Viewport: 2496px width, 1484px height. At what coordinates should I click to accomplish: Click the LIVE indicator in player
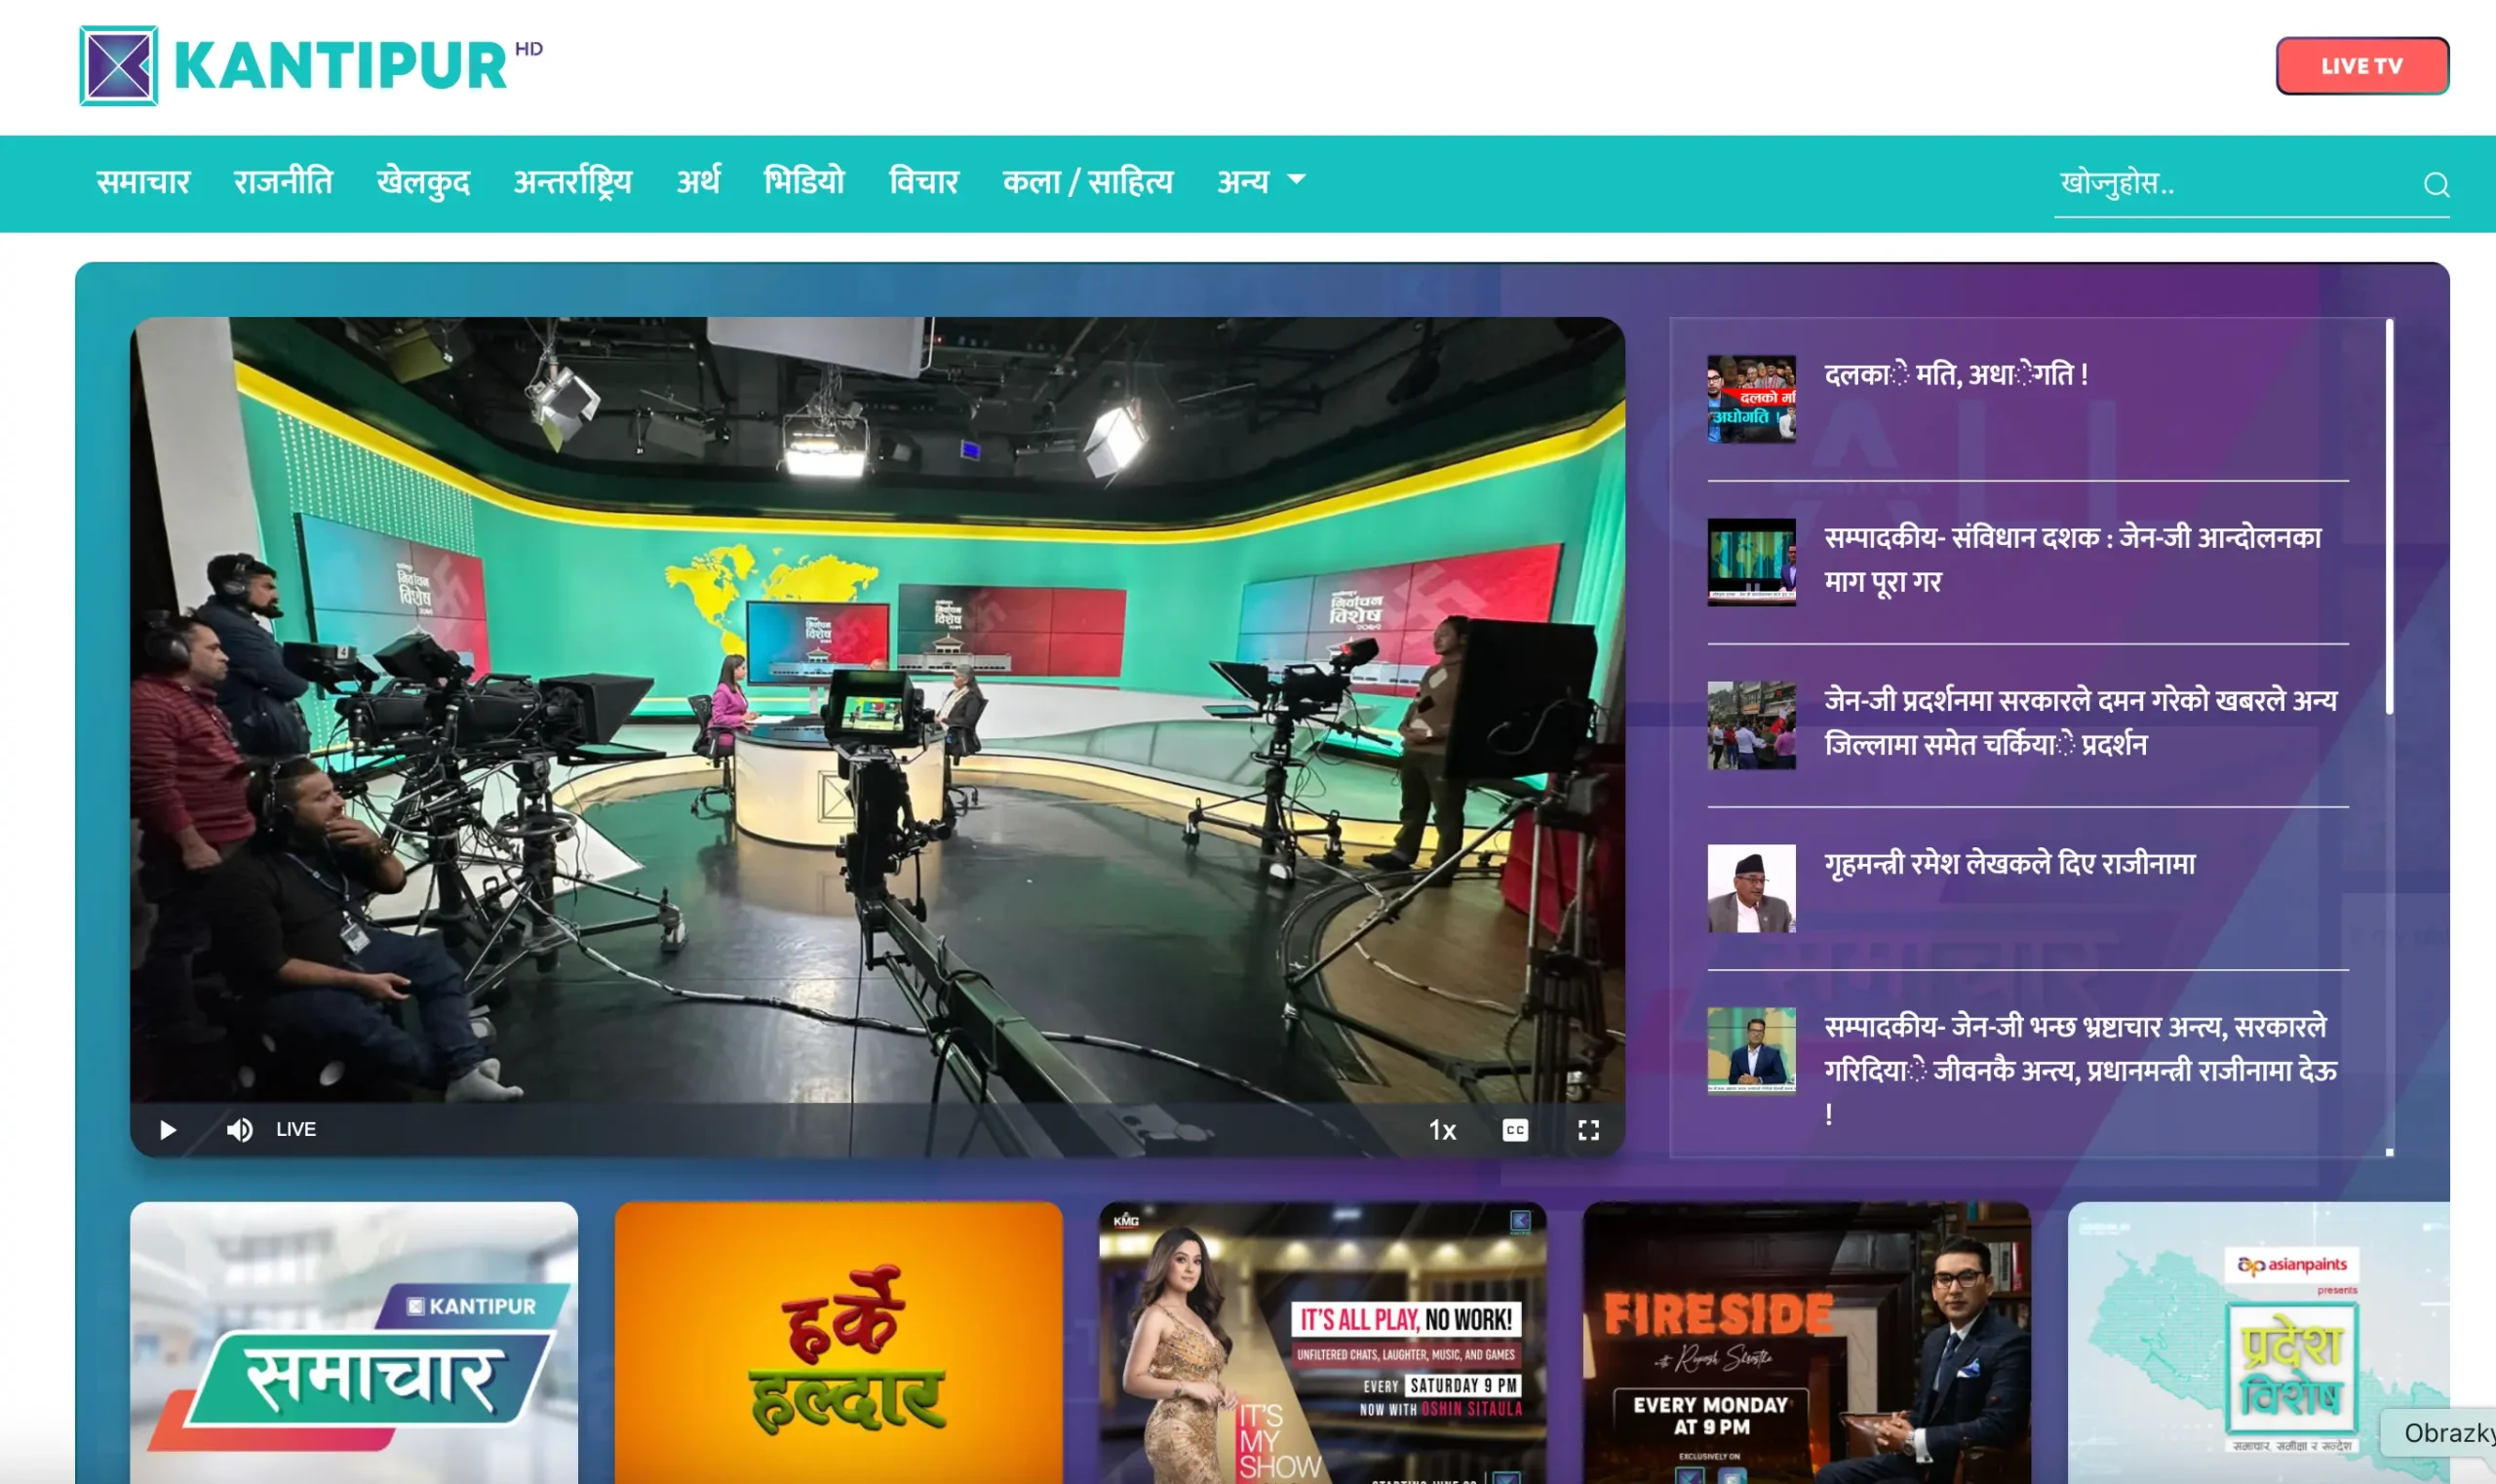point(296,1130)
